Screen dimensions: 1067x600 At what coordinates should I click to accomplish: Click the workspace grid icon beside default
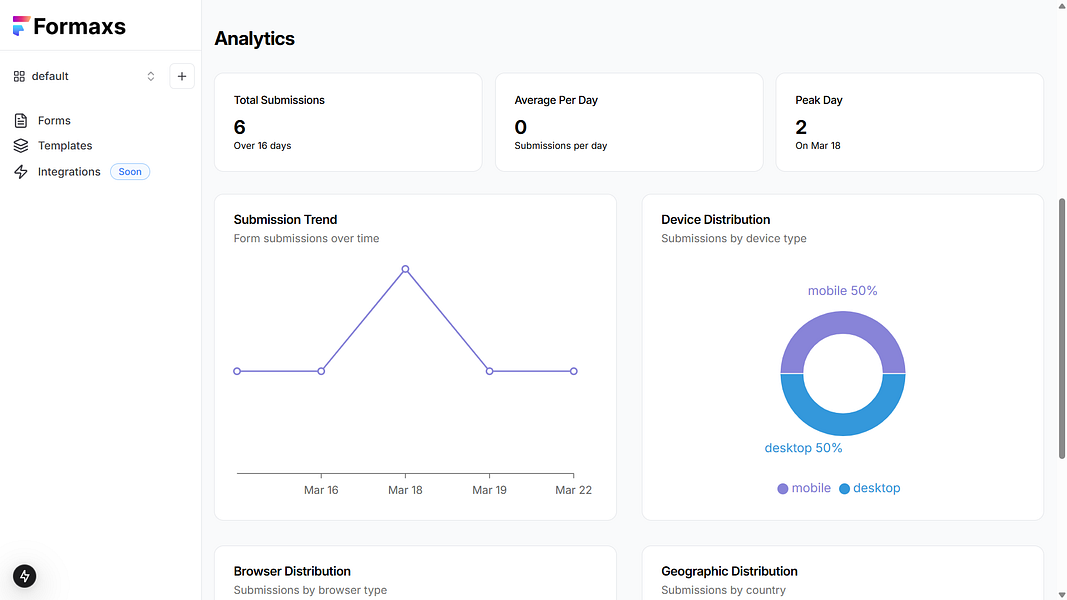pos(19,76)
